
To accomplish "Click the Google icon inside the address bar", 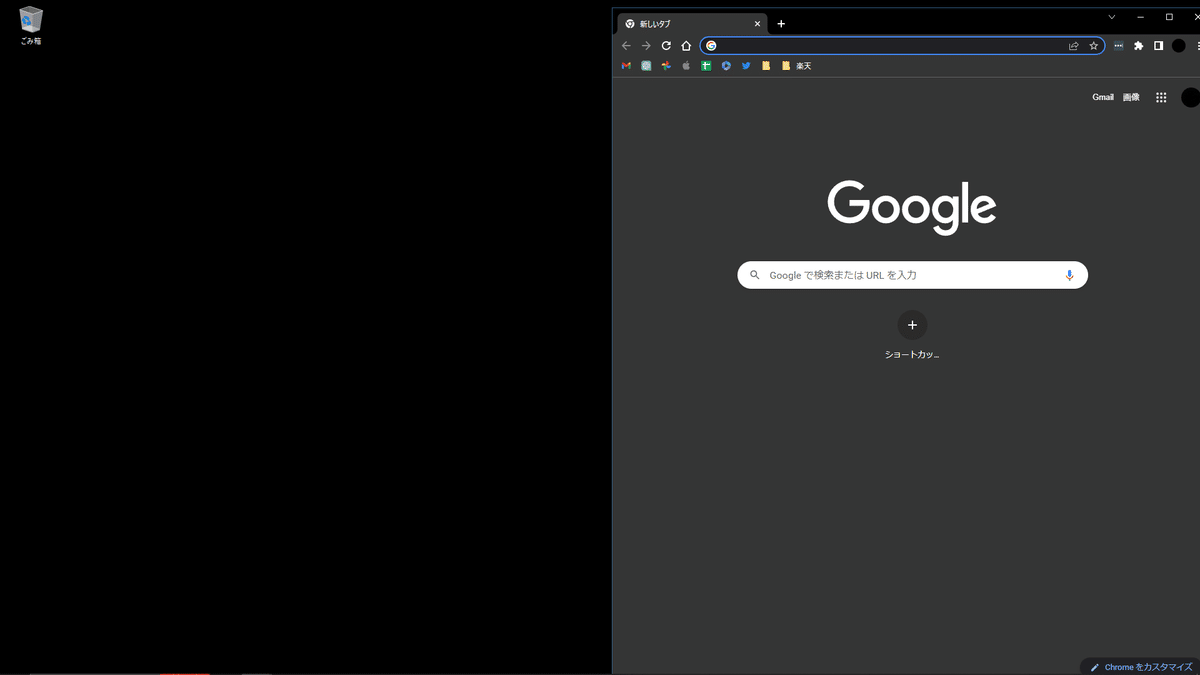I will point(711,46).
